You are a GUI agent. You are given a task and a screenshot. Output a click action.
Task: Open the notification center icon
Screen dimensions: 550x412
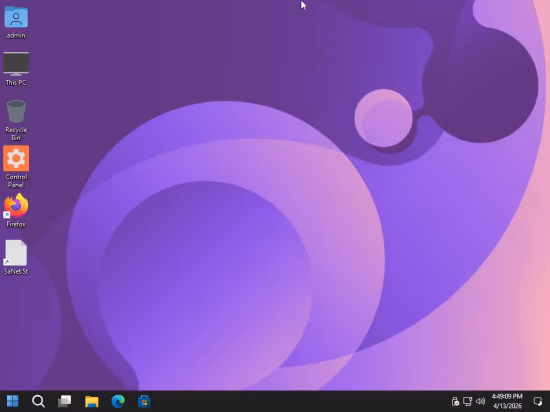pyautogui.click(x=538, y=401)
